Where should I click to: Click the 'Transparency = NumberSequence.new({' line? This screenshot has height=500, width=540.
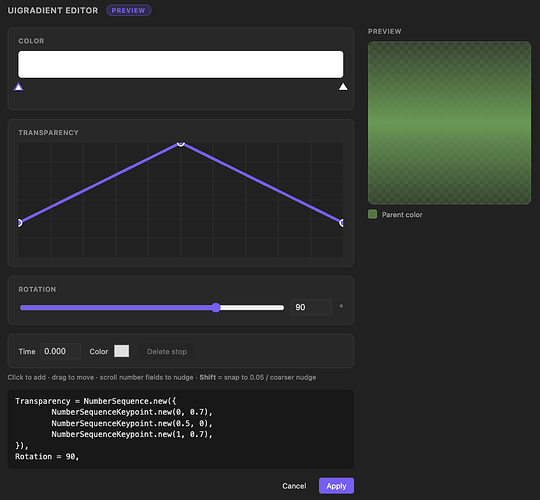[x=95, y=401]
